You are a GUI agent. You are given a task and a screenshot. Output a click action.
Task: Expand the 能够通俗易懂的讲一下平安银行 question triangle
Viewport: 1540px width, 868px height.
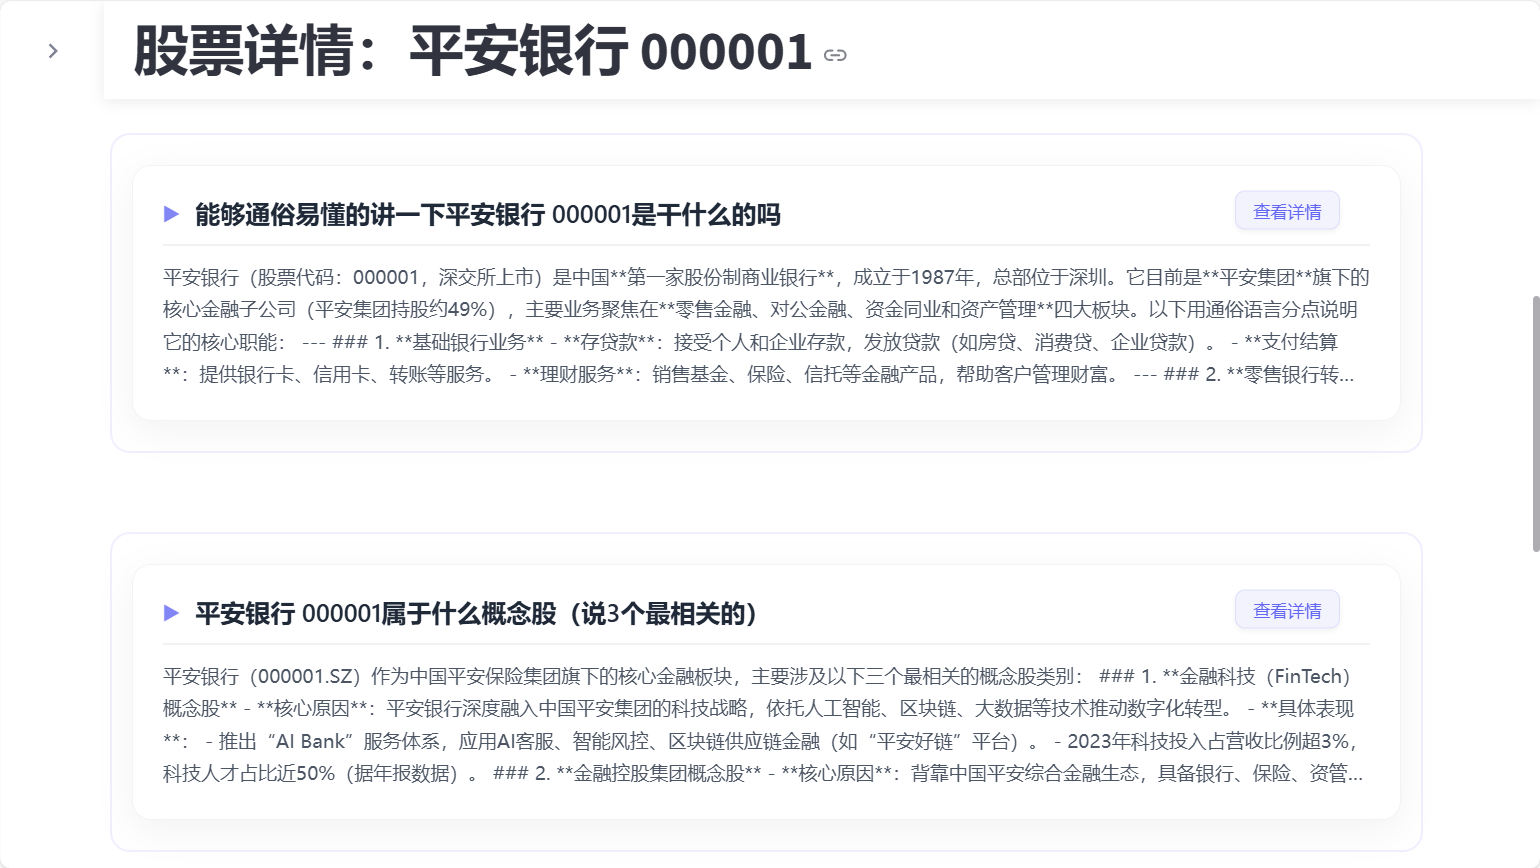[171, 214]
